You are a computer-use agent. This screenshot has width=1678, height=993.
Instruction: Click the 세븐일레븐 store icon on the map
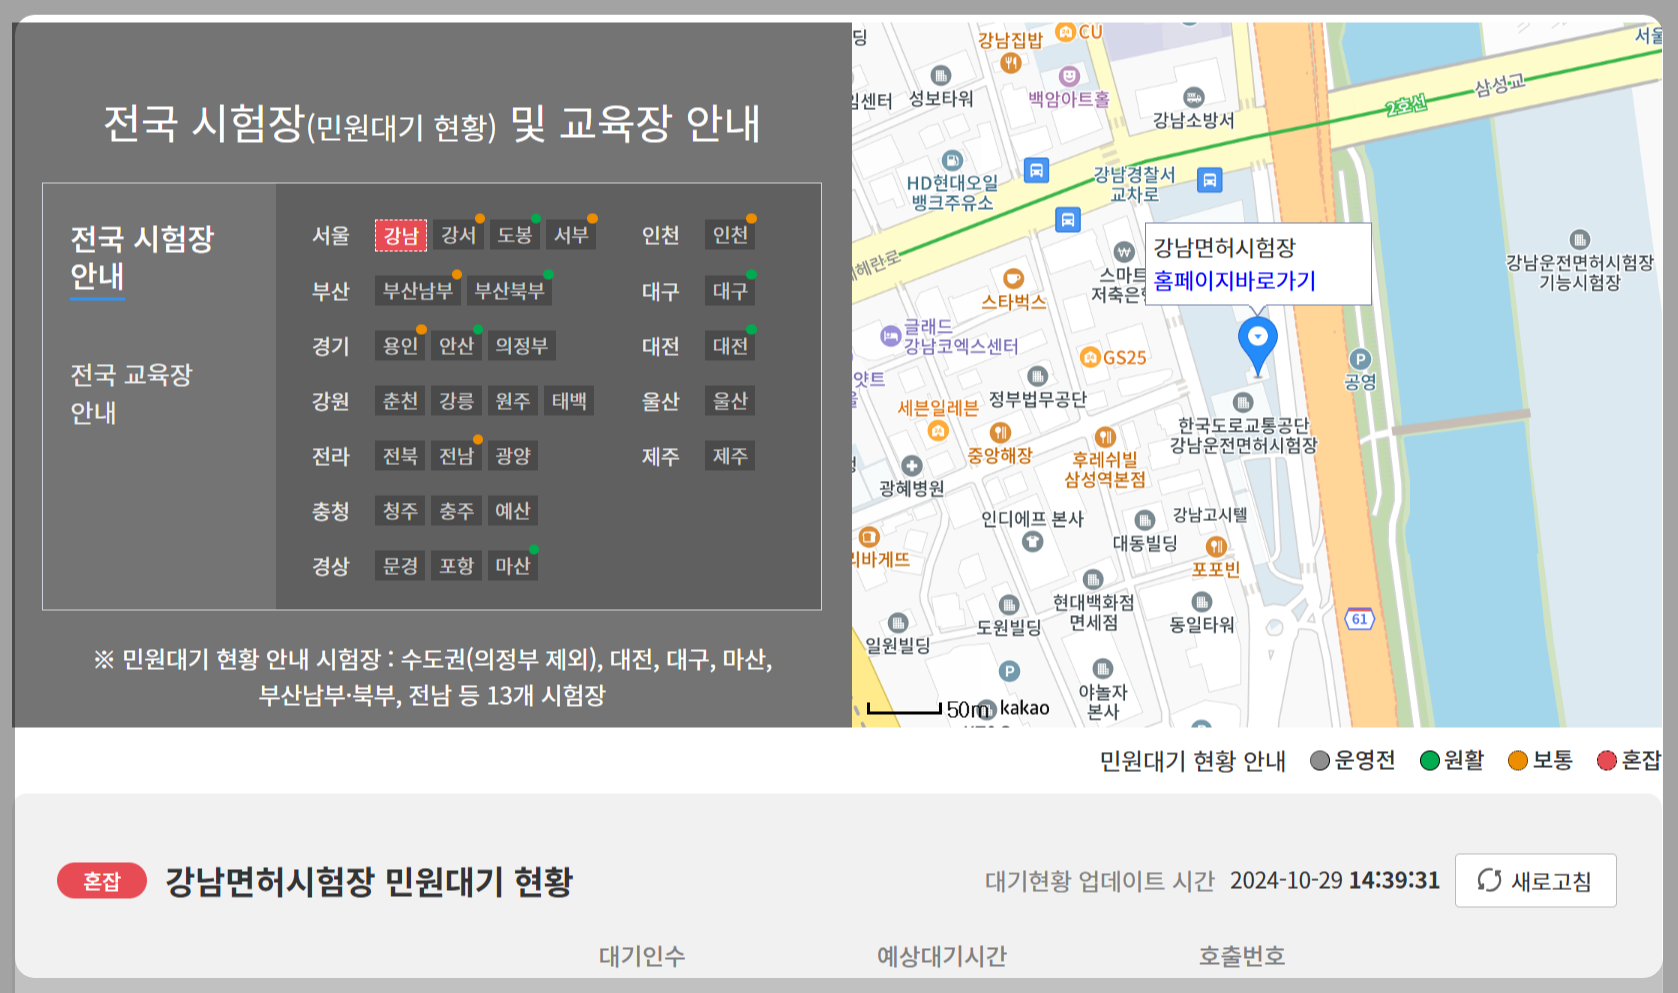pos(938,430)
